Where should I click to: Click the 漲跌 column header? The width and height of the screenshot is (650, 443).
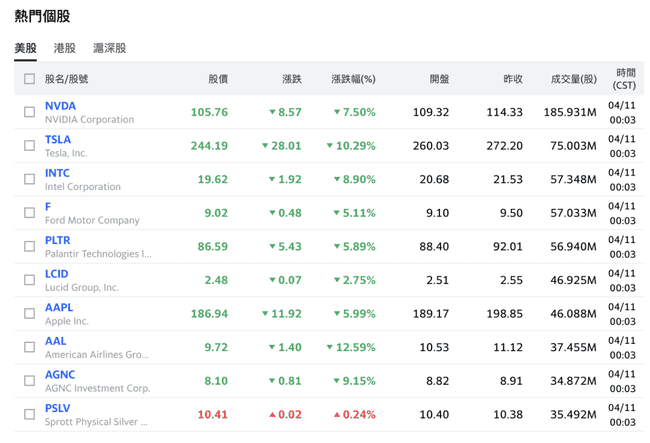[292, 79]
